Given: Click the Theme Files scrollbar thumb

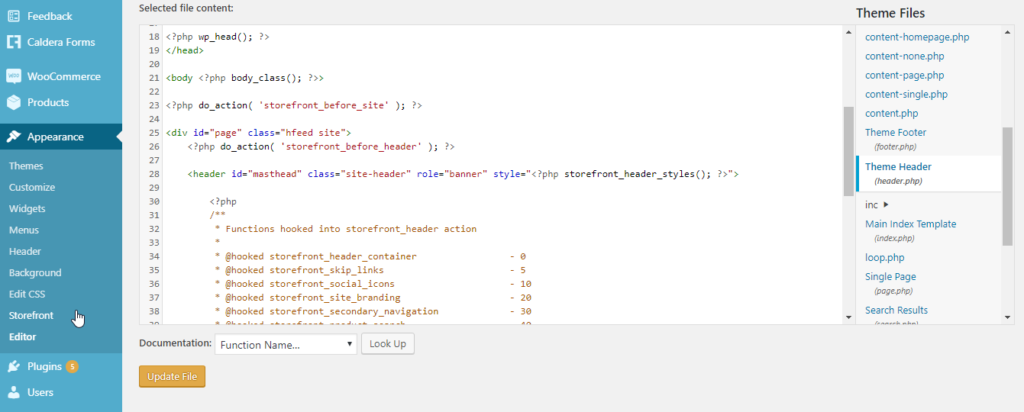Looking at the screenshot, I should click(1007, 186).
